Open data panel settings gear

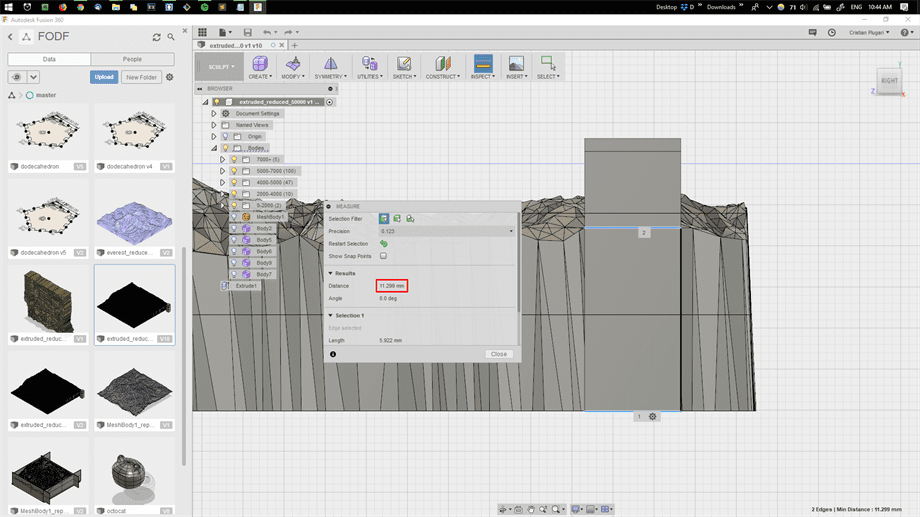pyautogui.click(x=170, y=77)
